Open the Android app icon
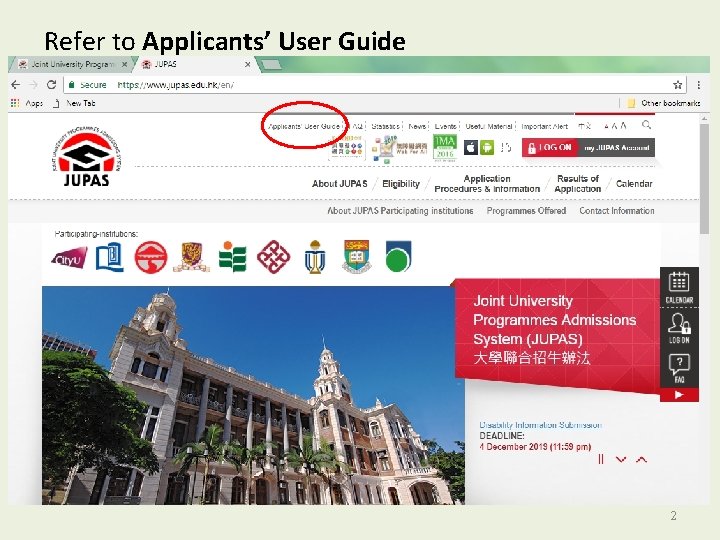The width and height of the screenshot is (720, 540). click(x=487, y=148)
